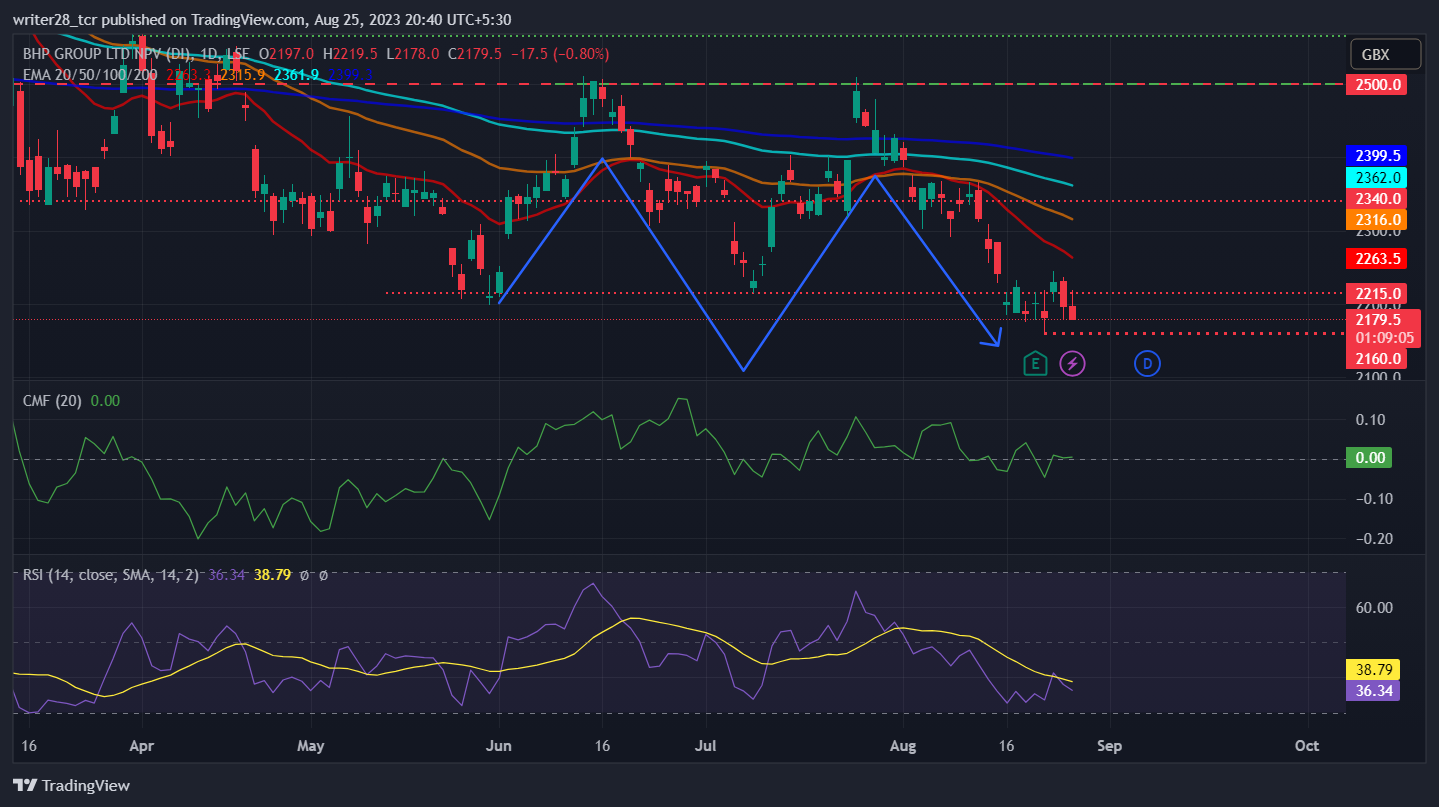This screenshot has width=1439, height=807.
Task: Click the red 2263.5 EMA price label
Action: click(1377, 258)
